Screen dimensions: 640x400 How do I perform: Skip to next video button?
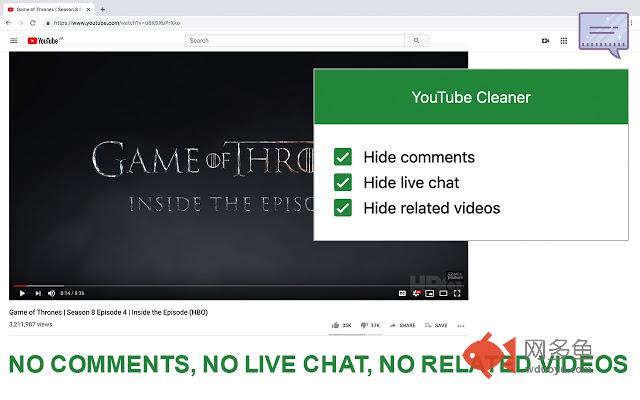[x=38, y=293]
